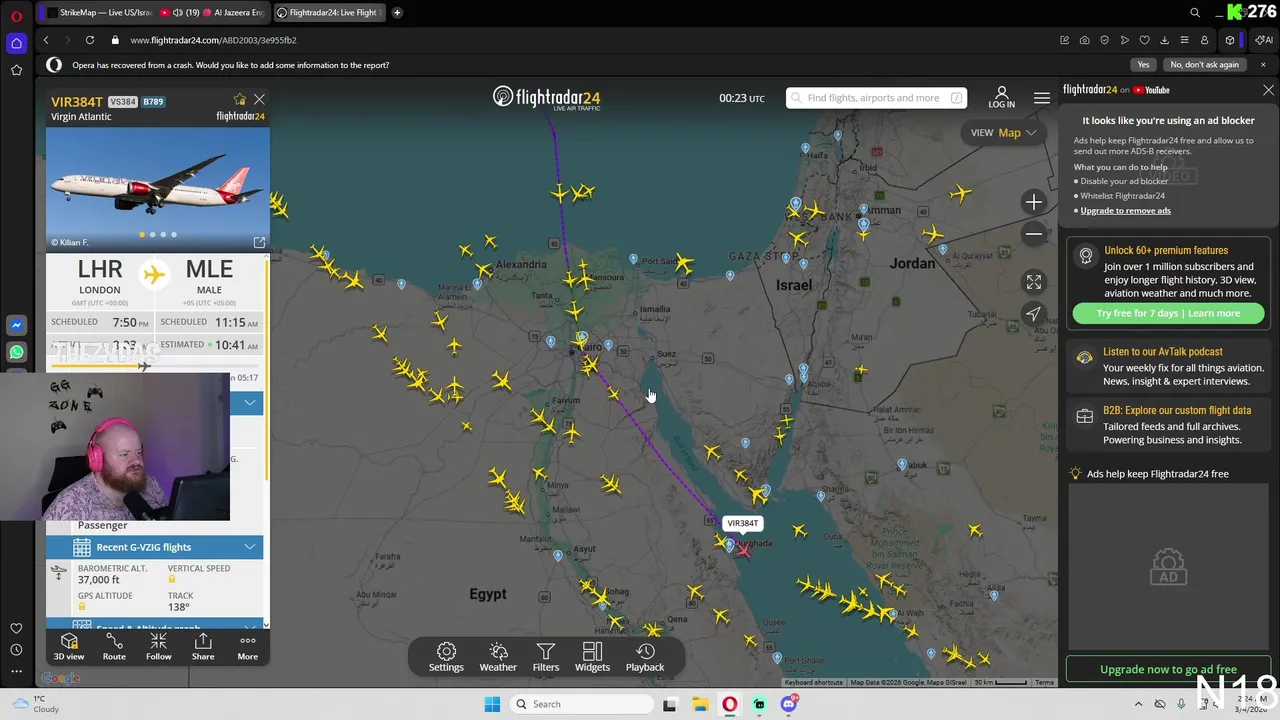Open Opera snapshot camera icon

(1085, 40)
